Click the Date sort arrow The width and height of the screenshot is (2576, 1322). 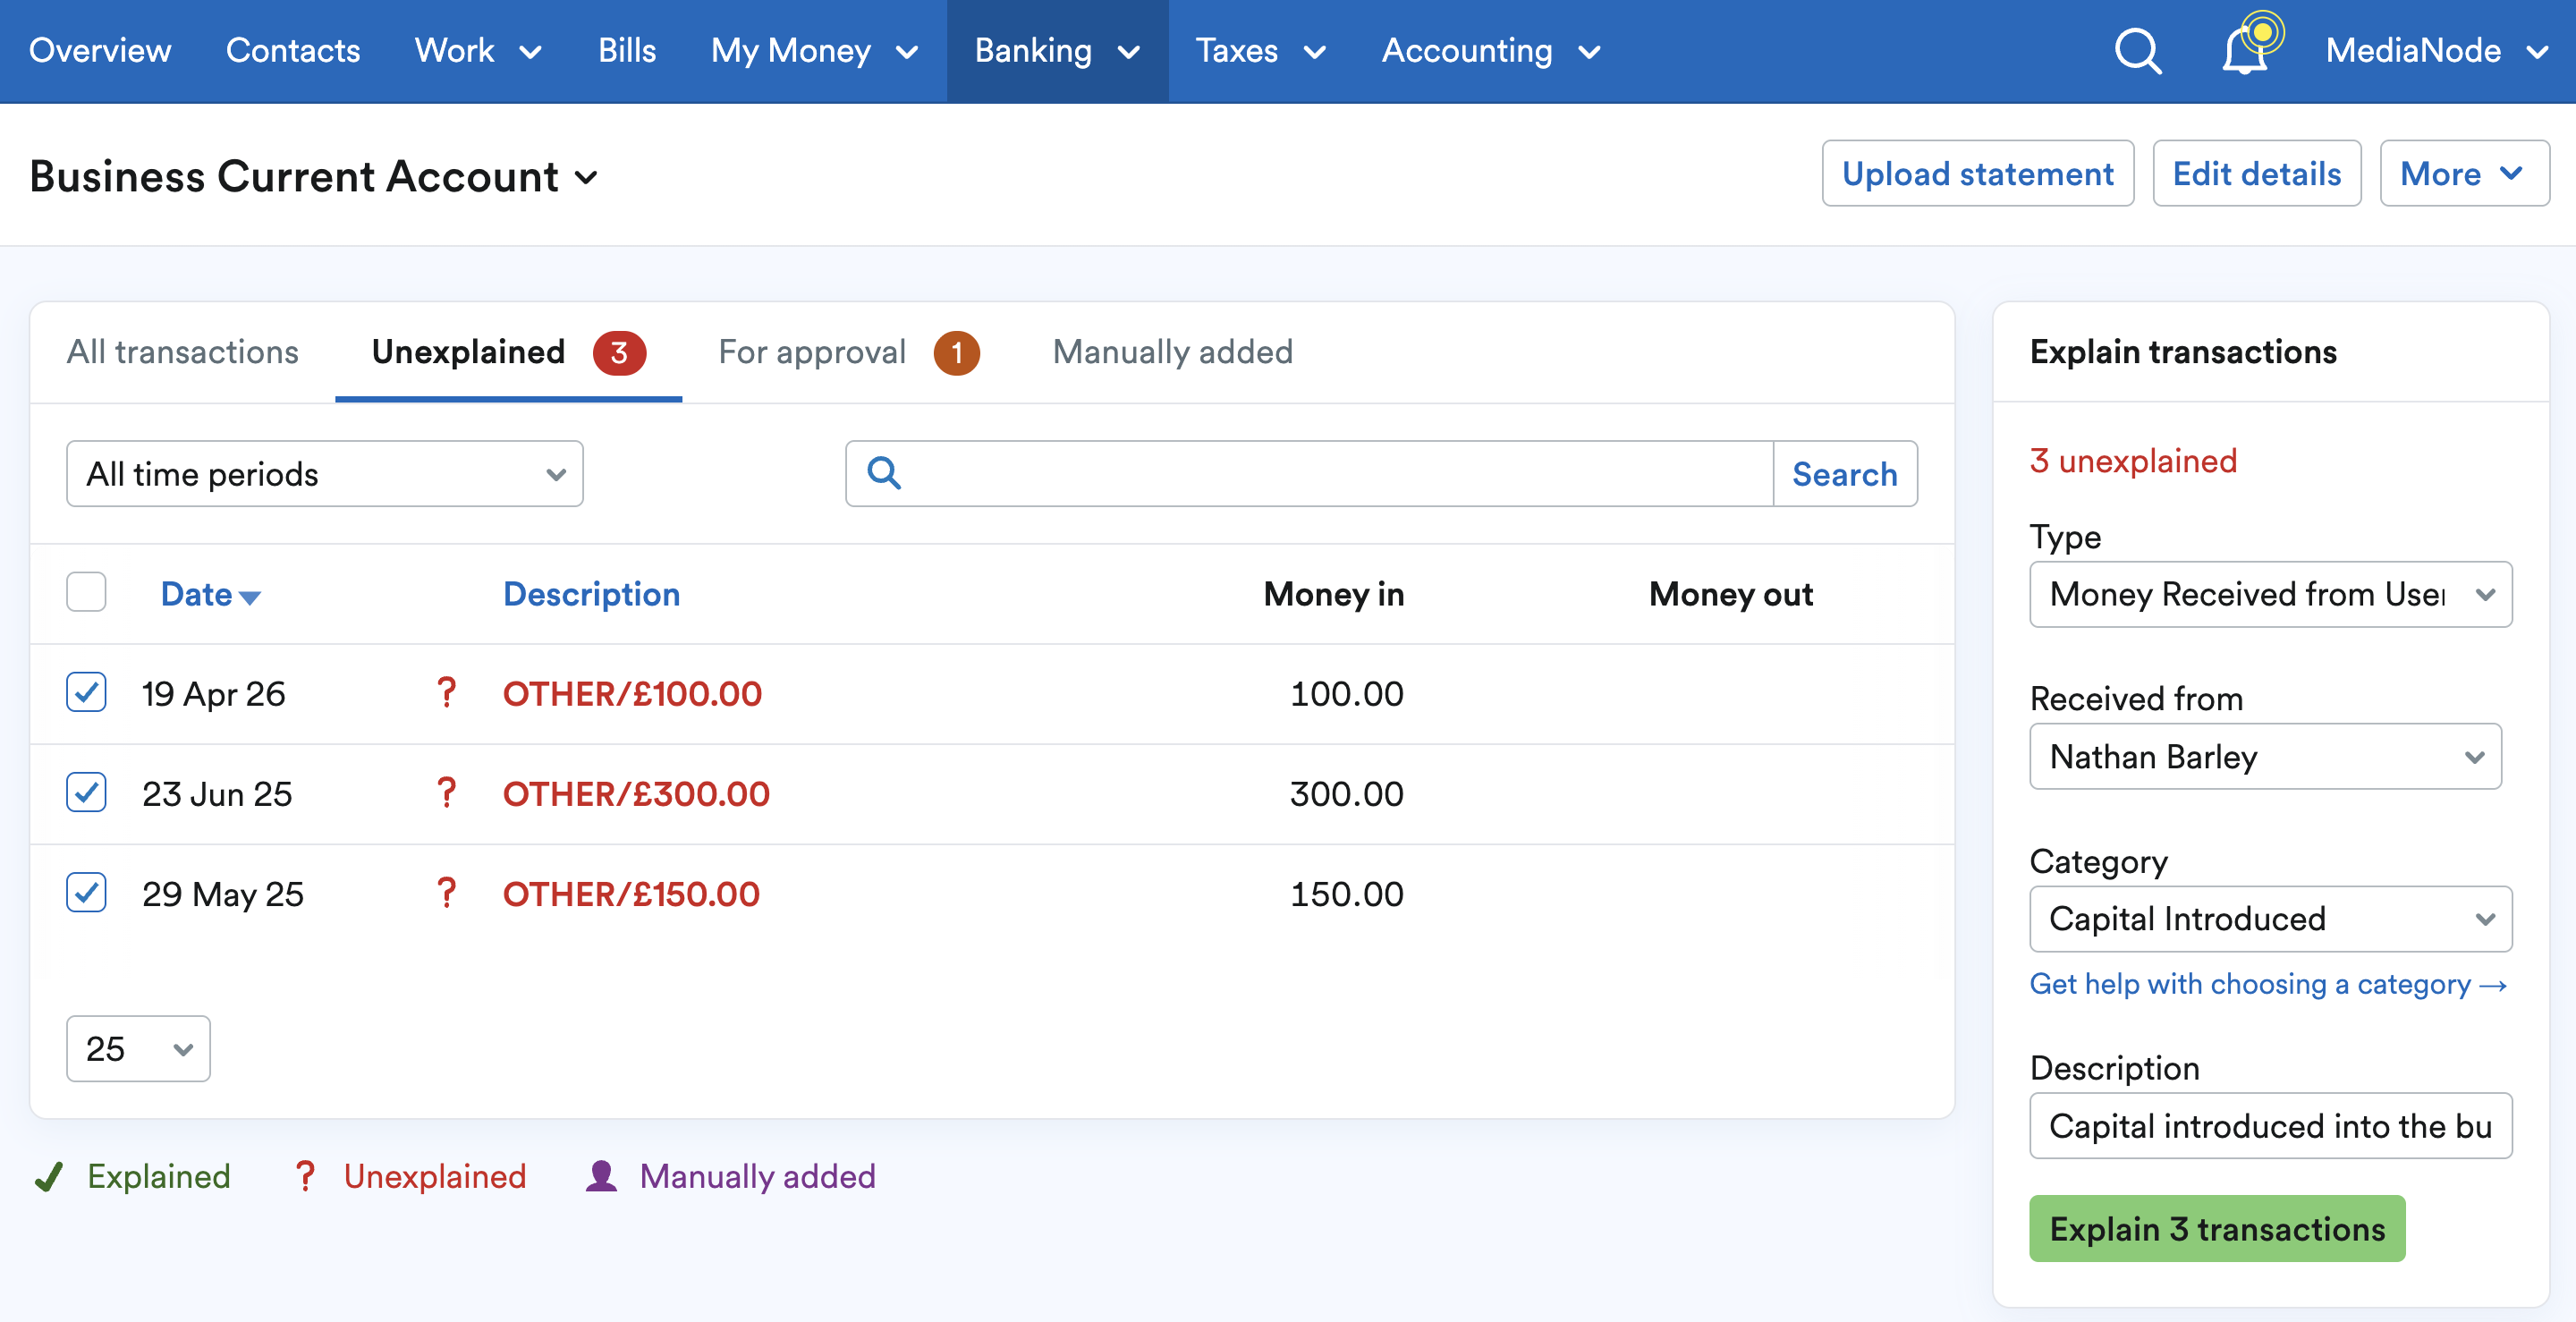coord(250,597)
